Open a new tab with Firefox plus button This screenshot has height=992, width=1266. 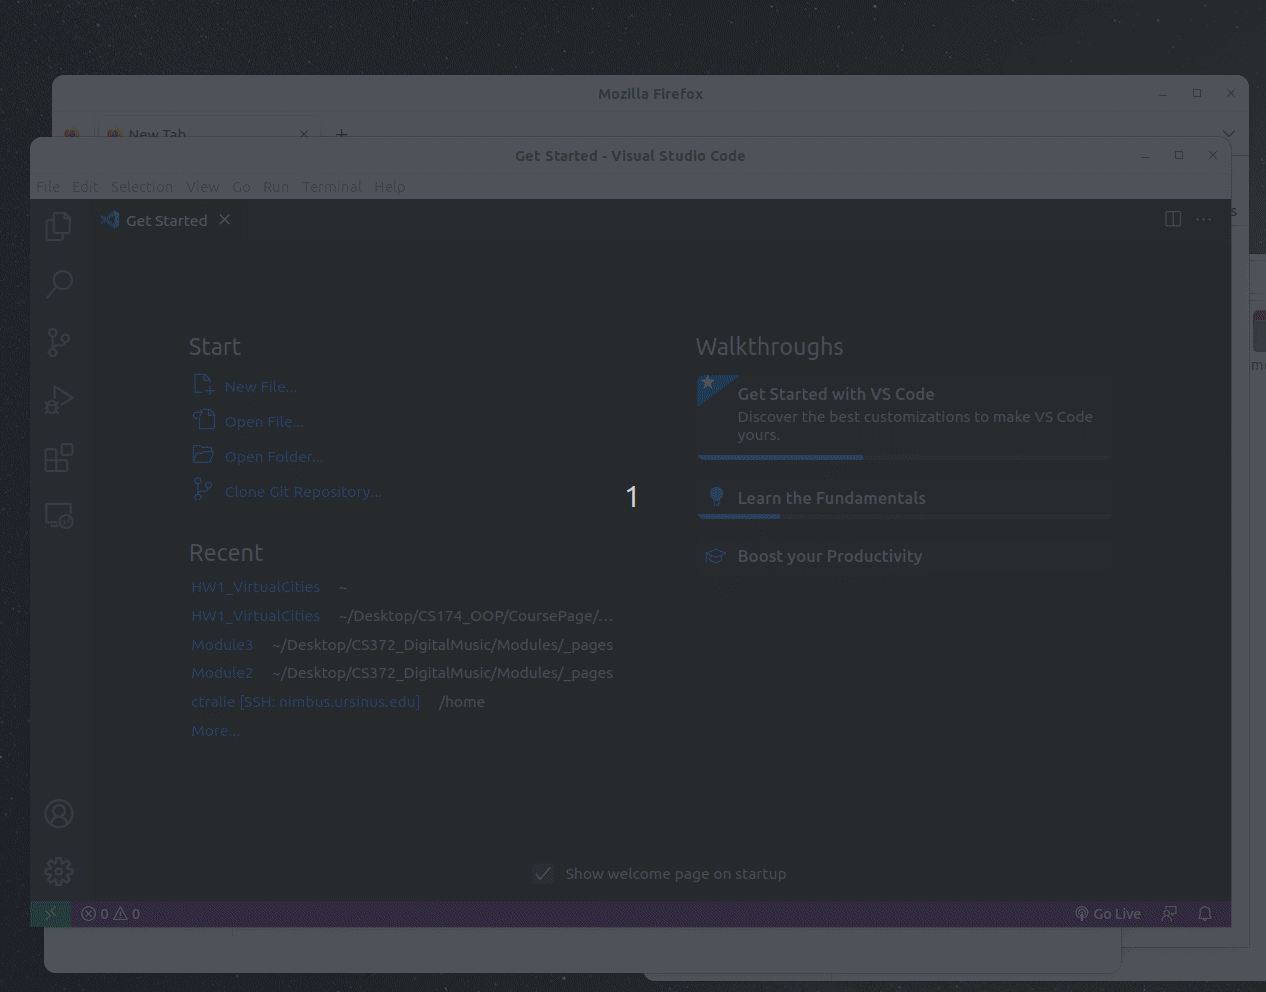342,133
